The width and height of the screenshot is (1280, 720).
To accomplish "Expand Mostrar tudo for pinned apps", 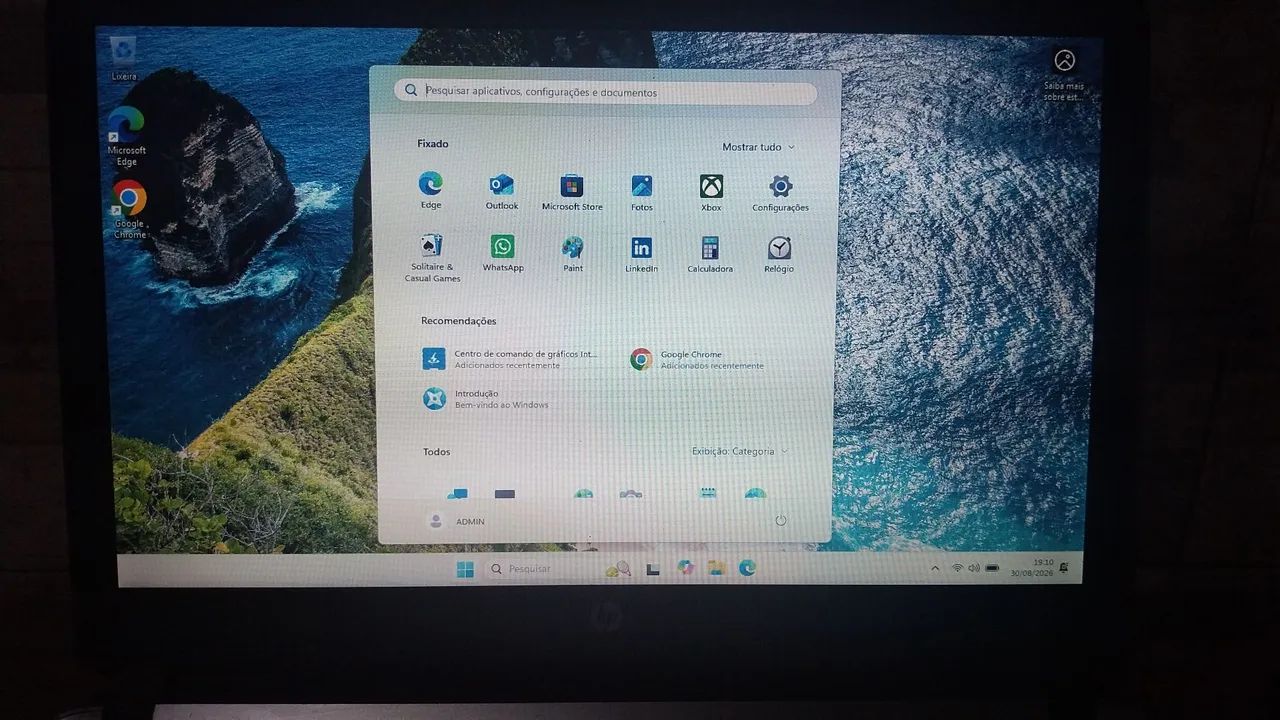I will tap(758, 147).
